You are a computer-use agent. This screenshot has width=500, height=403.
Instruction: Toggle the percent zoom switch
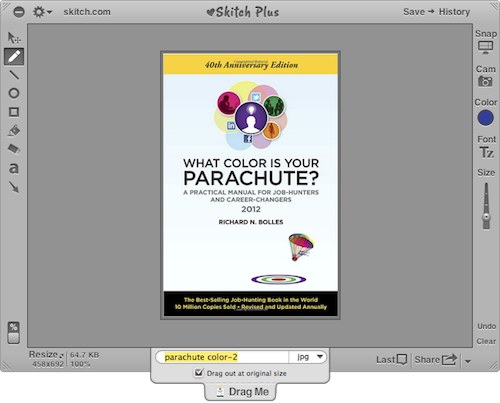tap(13, 332)
